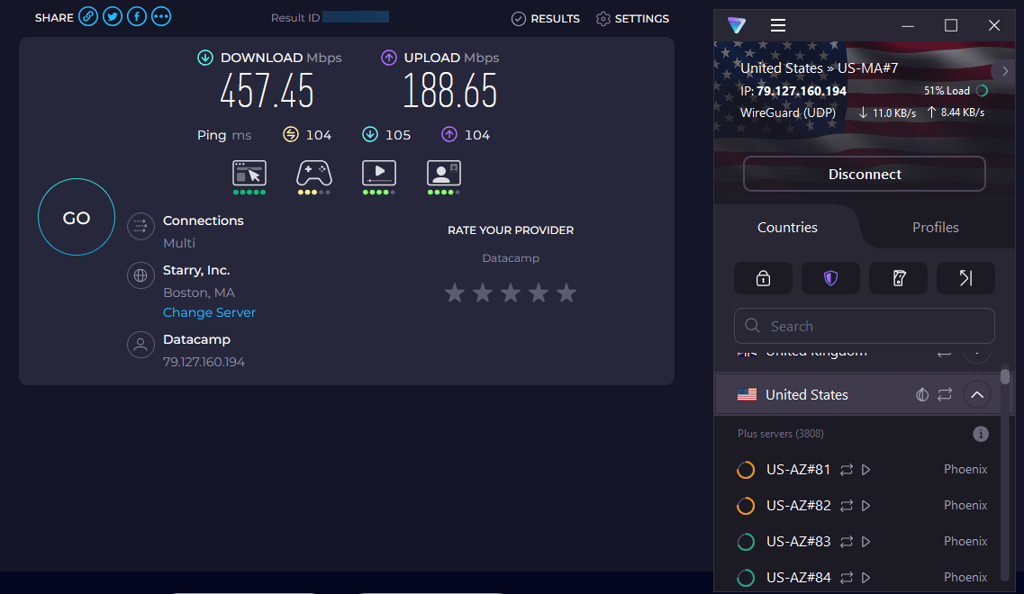Expand the connection details side arrow

pos(1005,71)
